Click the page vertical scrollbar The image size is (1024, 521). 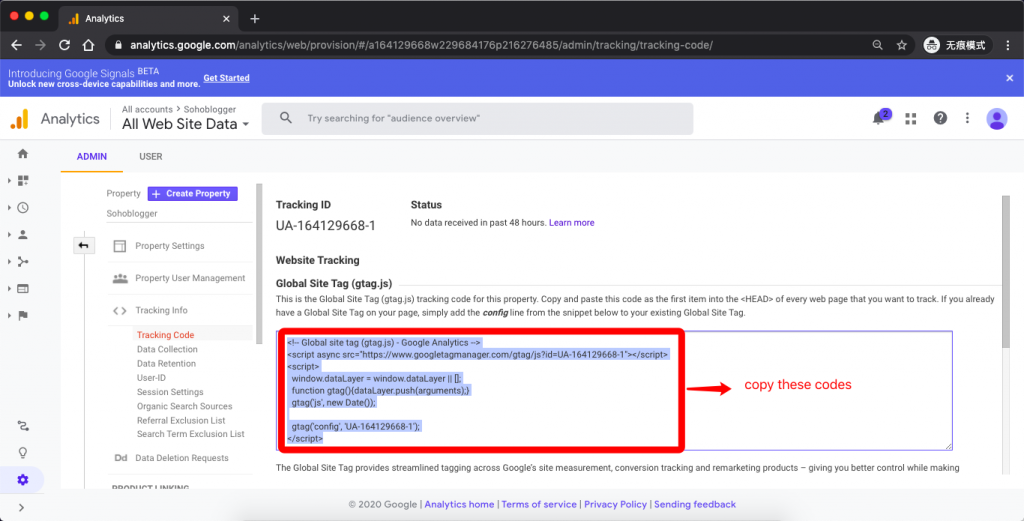pyautogui.click(x=1006, y=271)
